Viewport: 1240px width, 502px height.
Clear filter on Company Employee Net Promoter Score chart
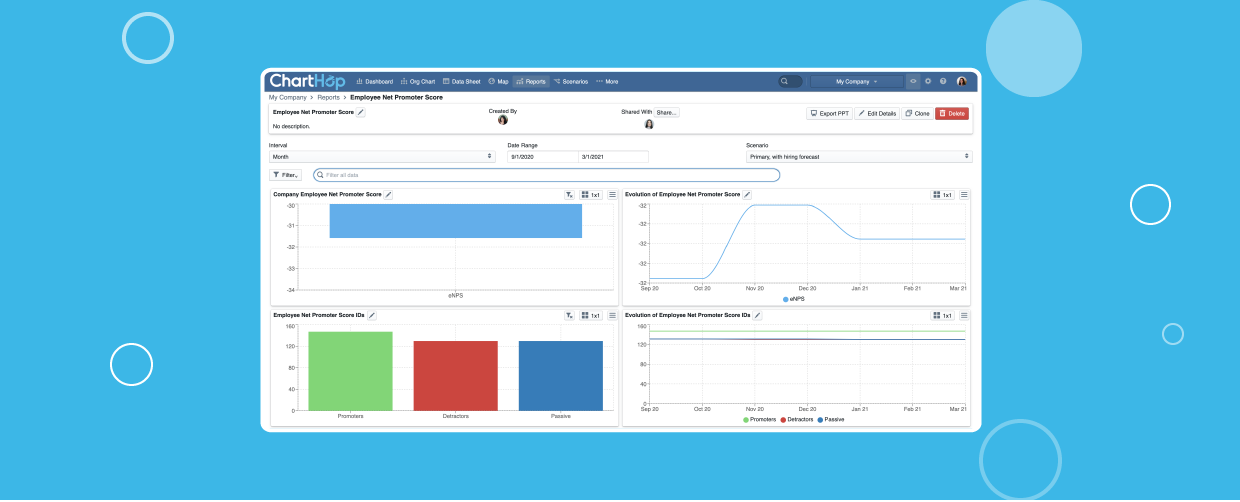(x=569, y=195)
